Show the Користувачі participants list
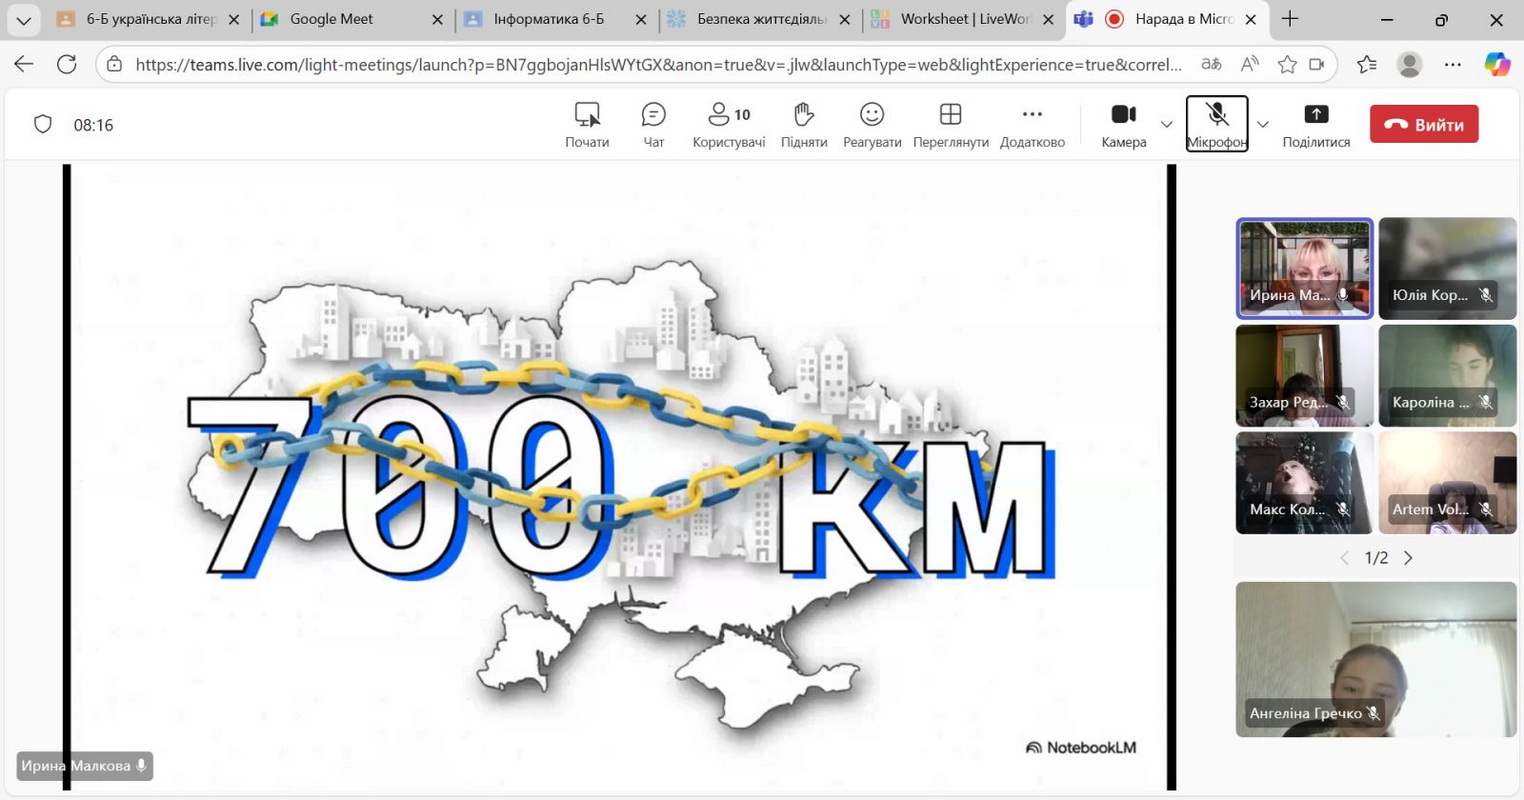Screen dimensions: 1524x800 tap(728, 125)
